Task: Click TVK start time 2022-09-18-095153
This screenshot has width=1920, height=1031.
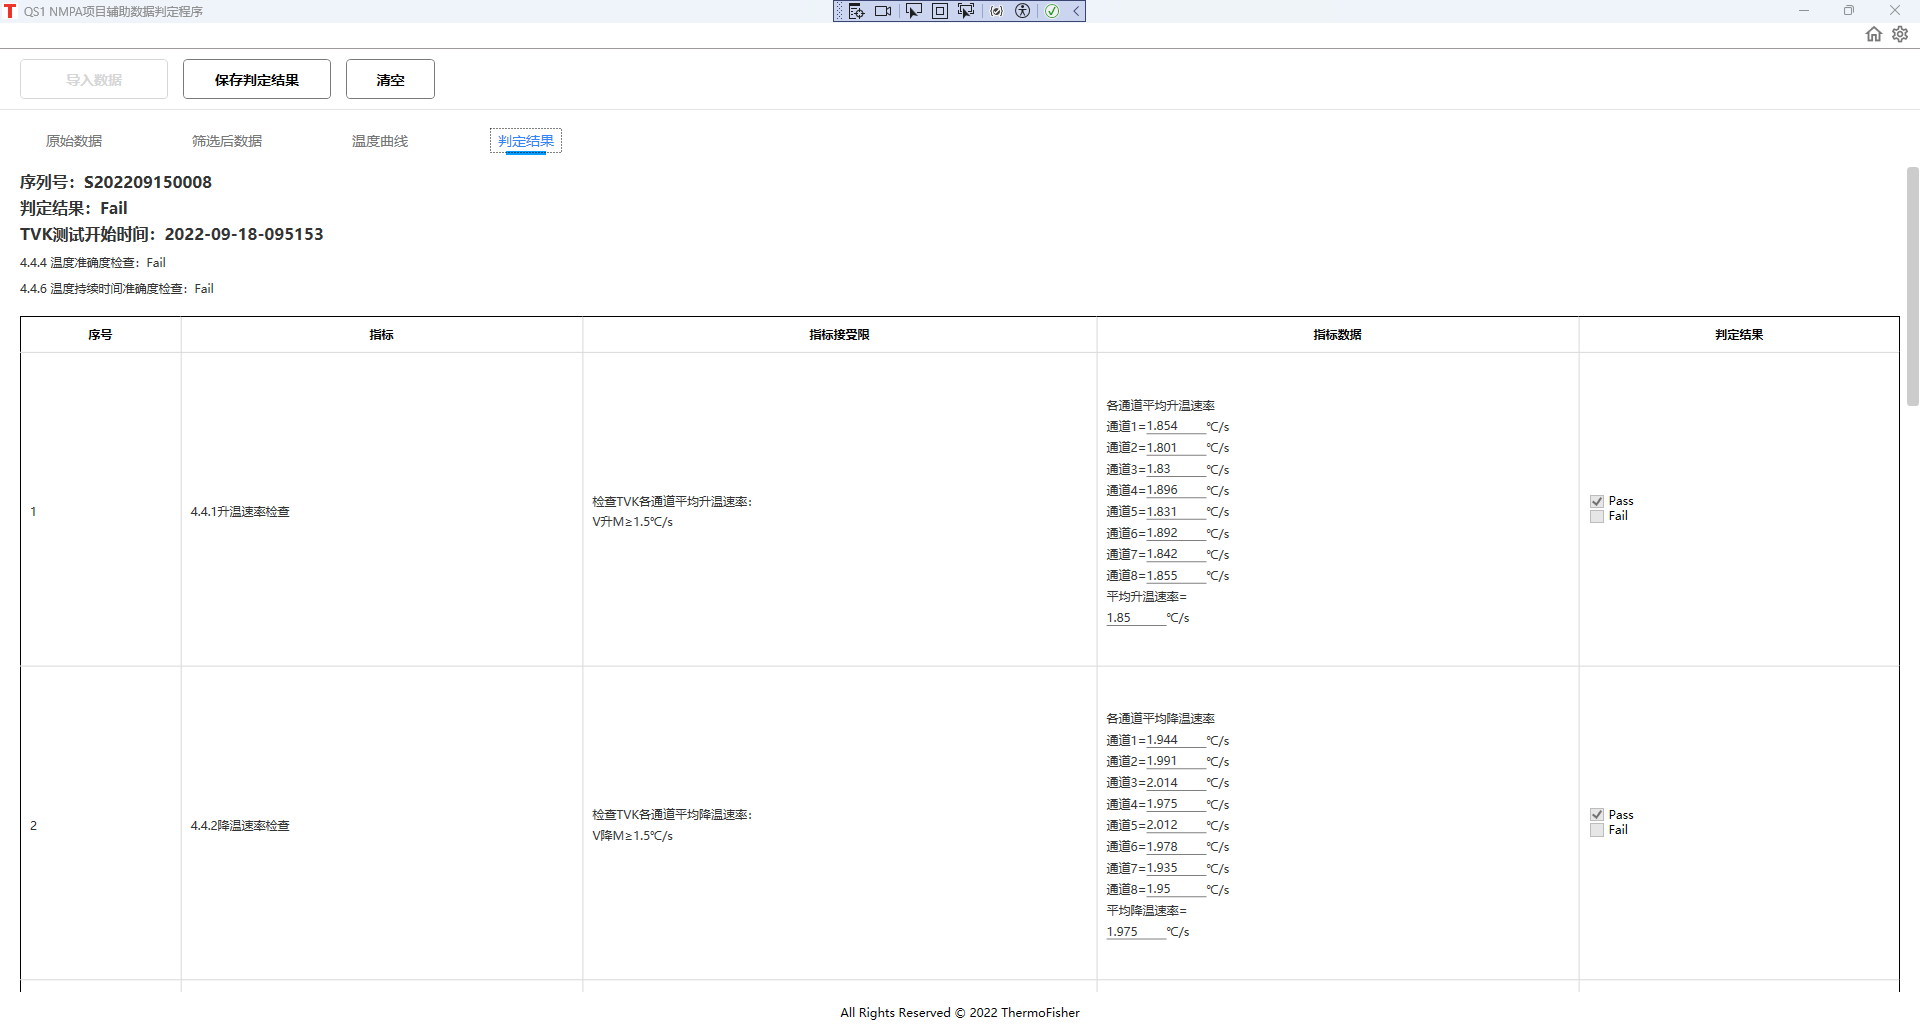Action: click(244, 234)
